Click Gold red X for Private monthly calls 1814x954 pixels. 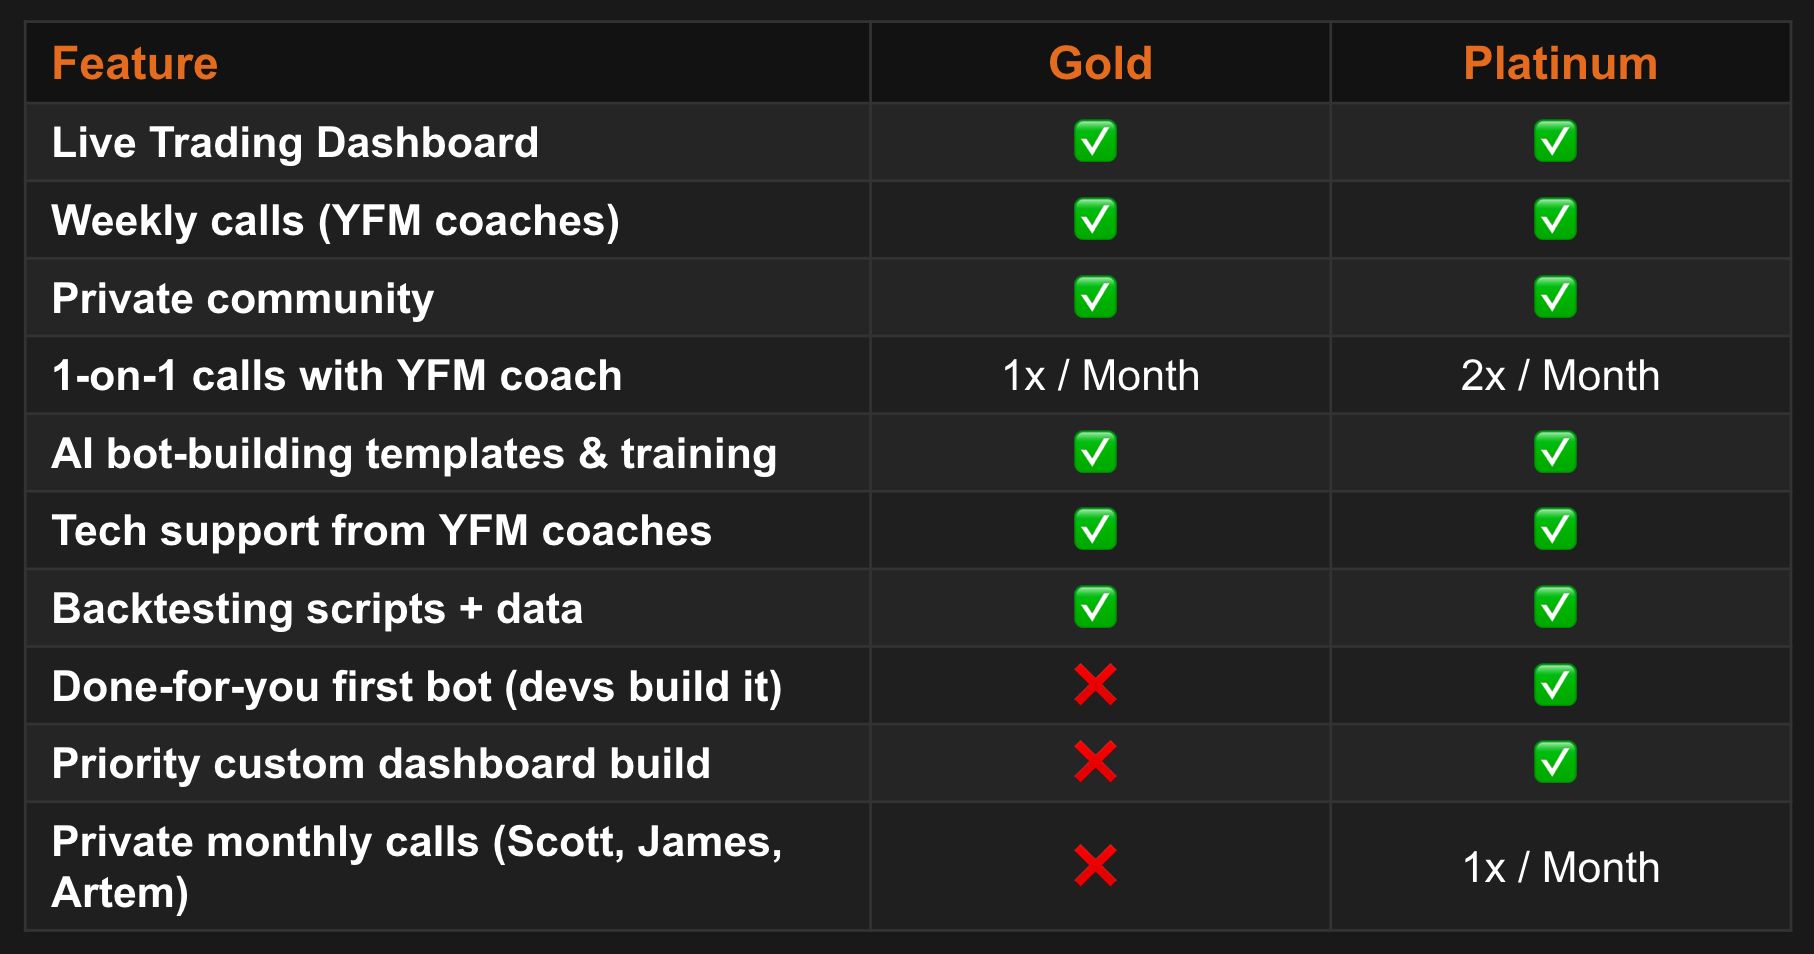pyautogui.click(x=1095, y=866)
